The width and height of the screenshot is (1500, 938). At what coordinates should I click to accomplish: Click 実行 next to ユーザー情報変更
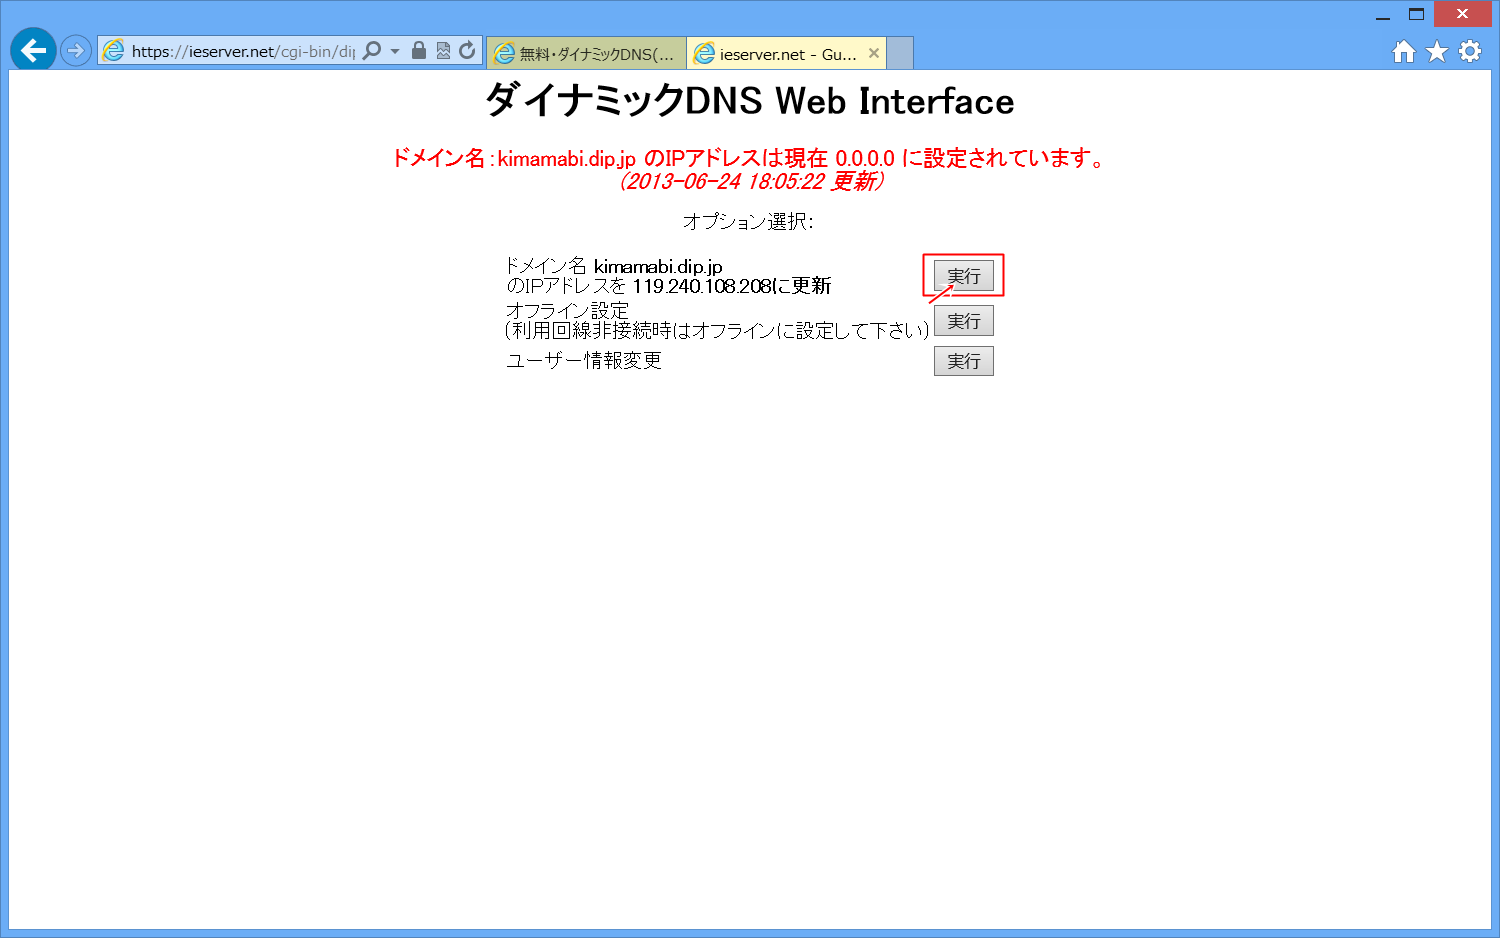pos(963,360)
